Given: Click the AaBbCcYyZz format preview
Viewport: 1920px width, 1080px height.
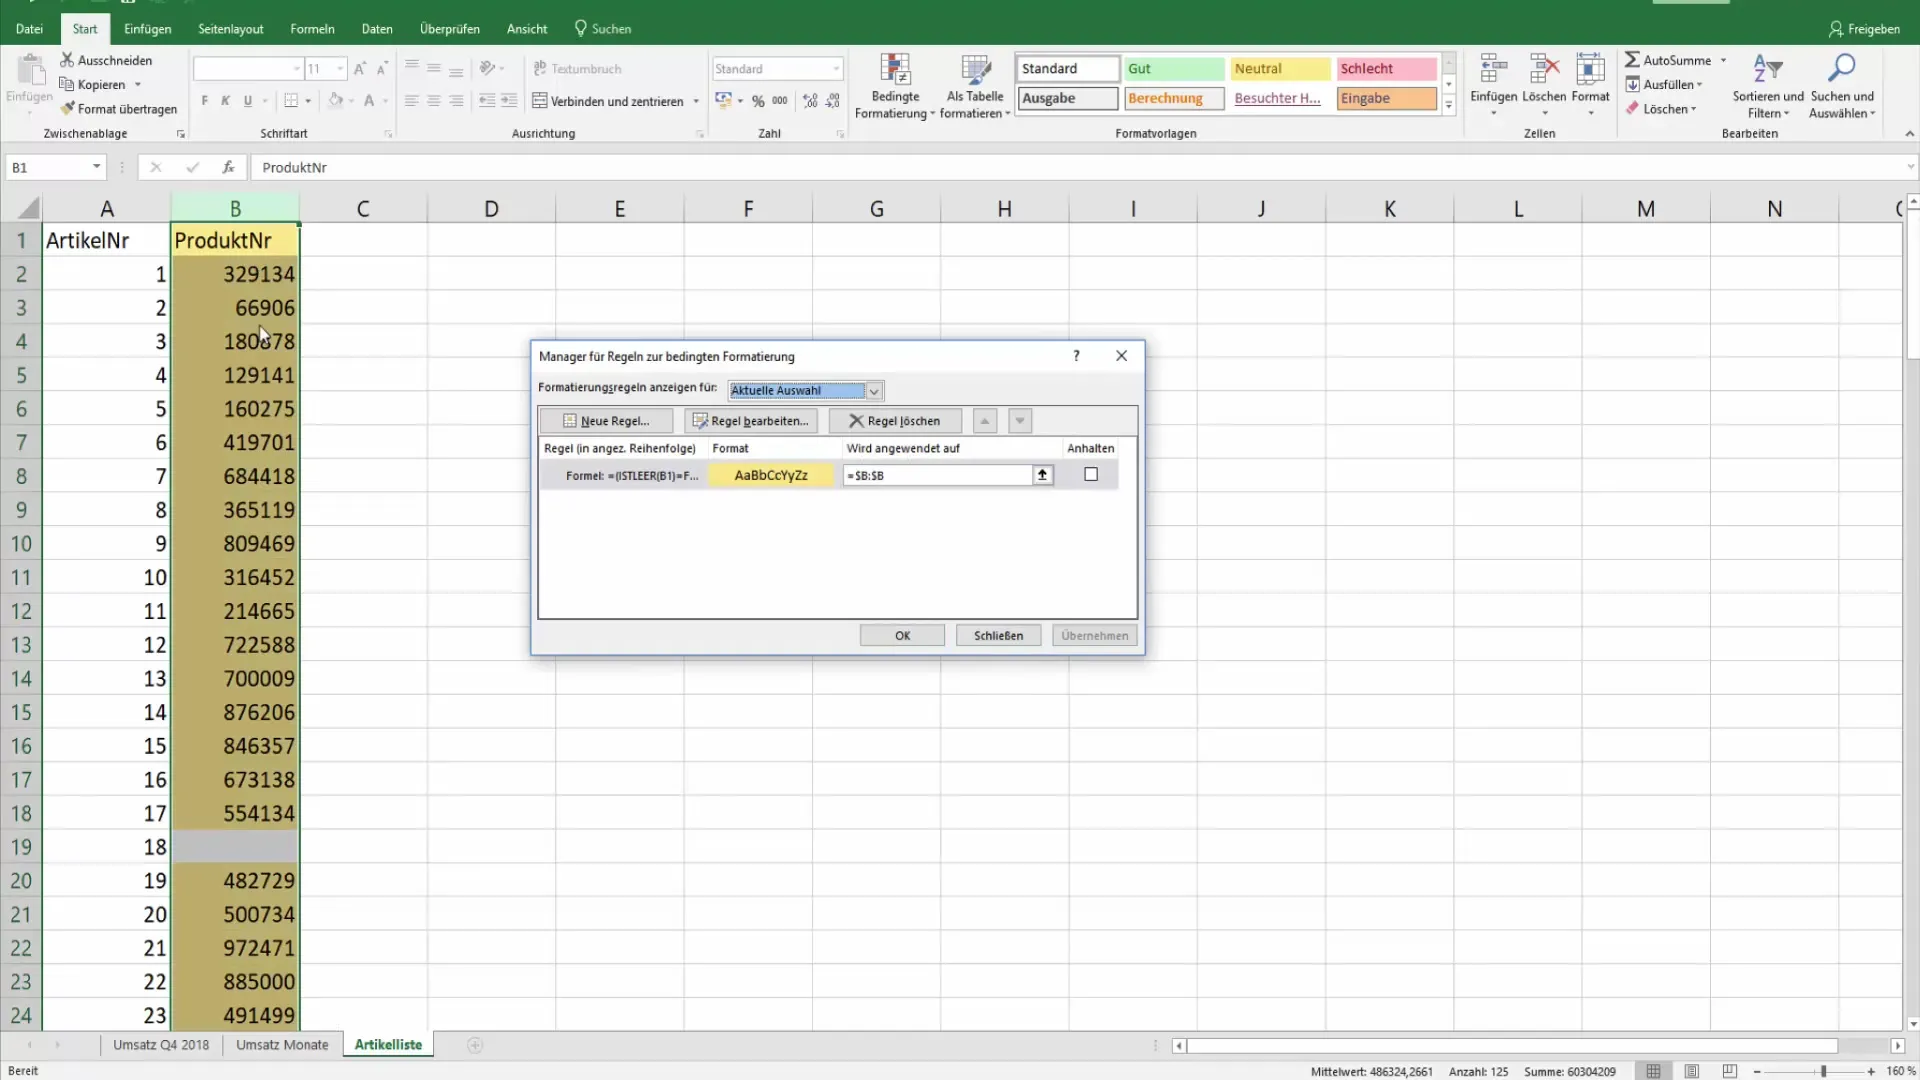Looking at the screenshot, I should [x=771, y=475].
